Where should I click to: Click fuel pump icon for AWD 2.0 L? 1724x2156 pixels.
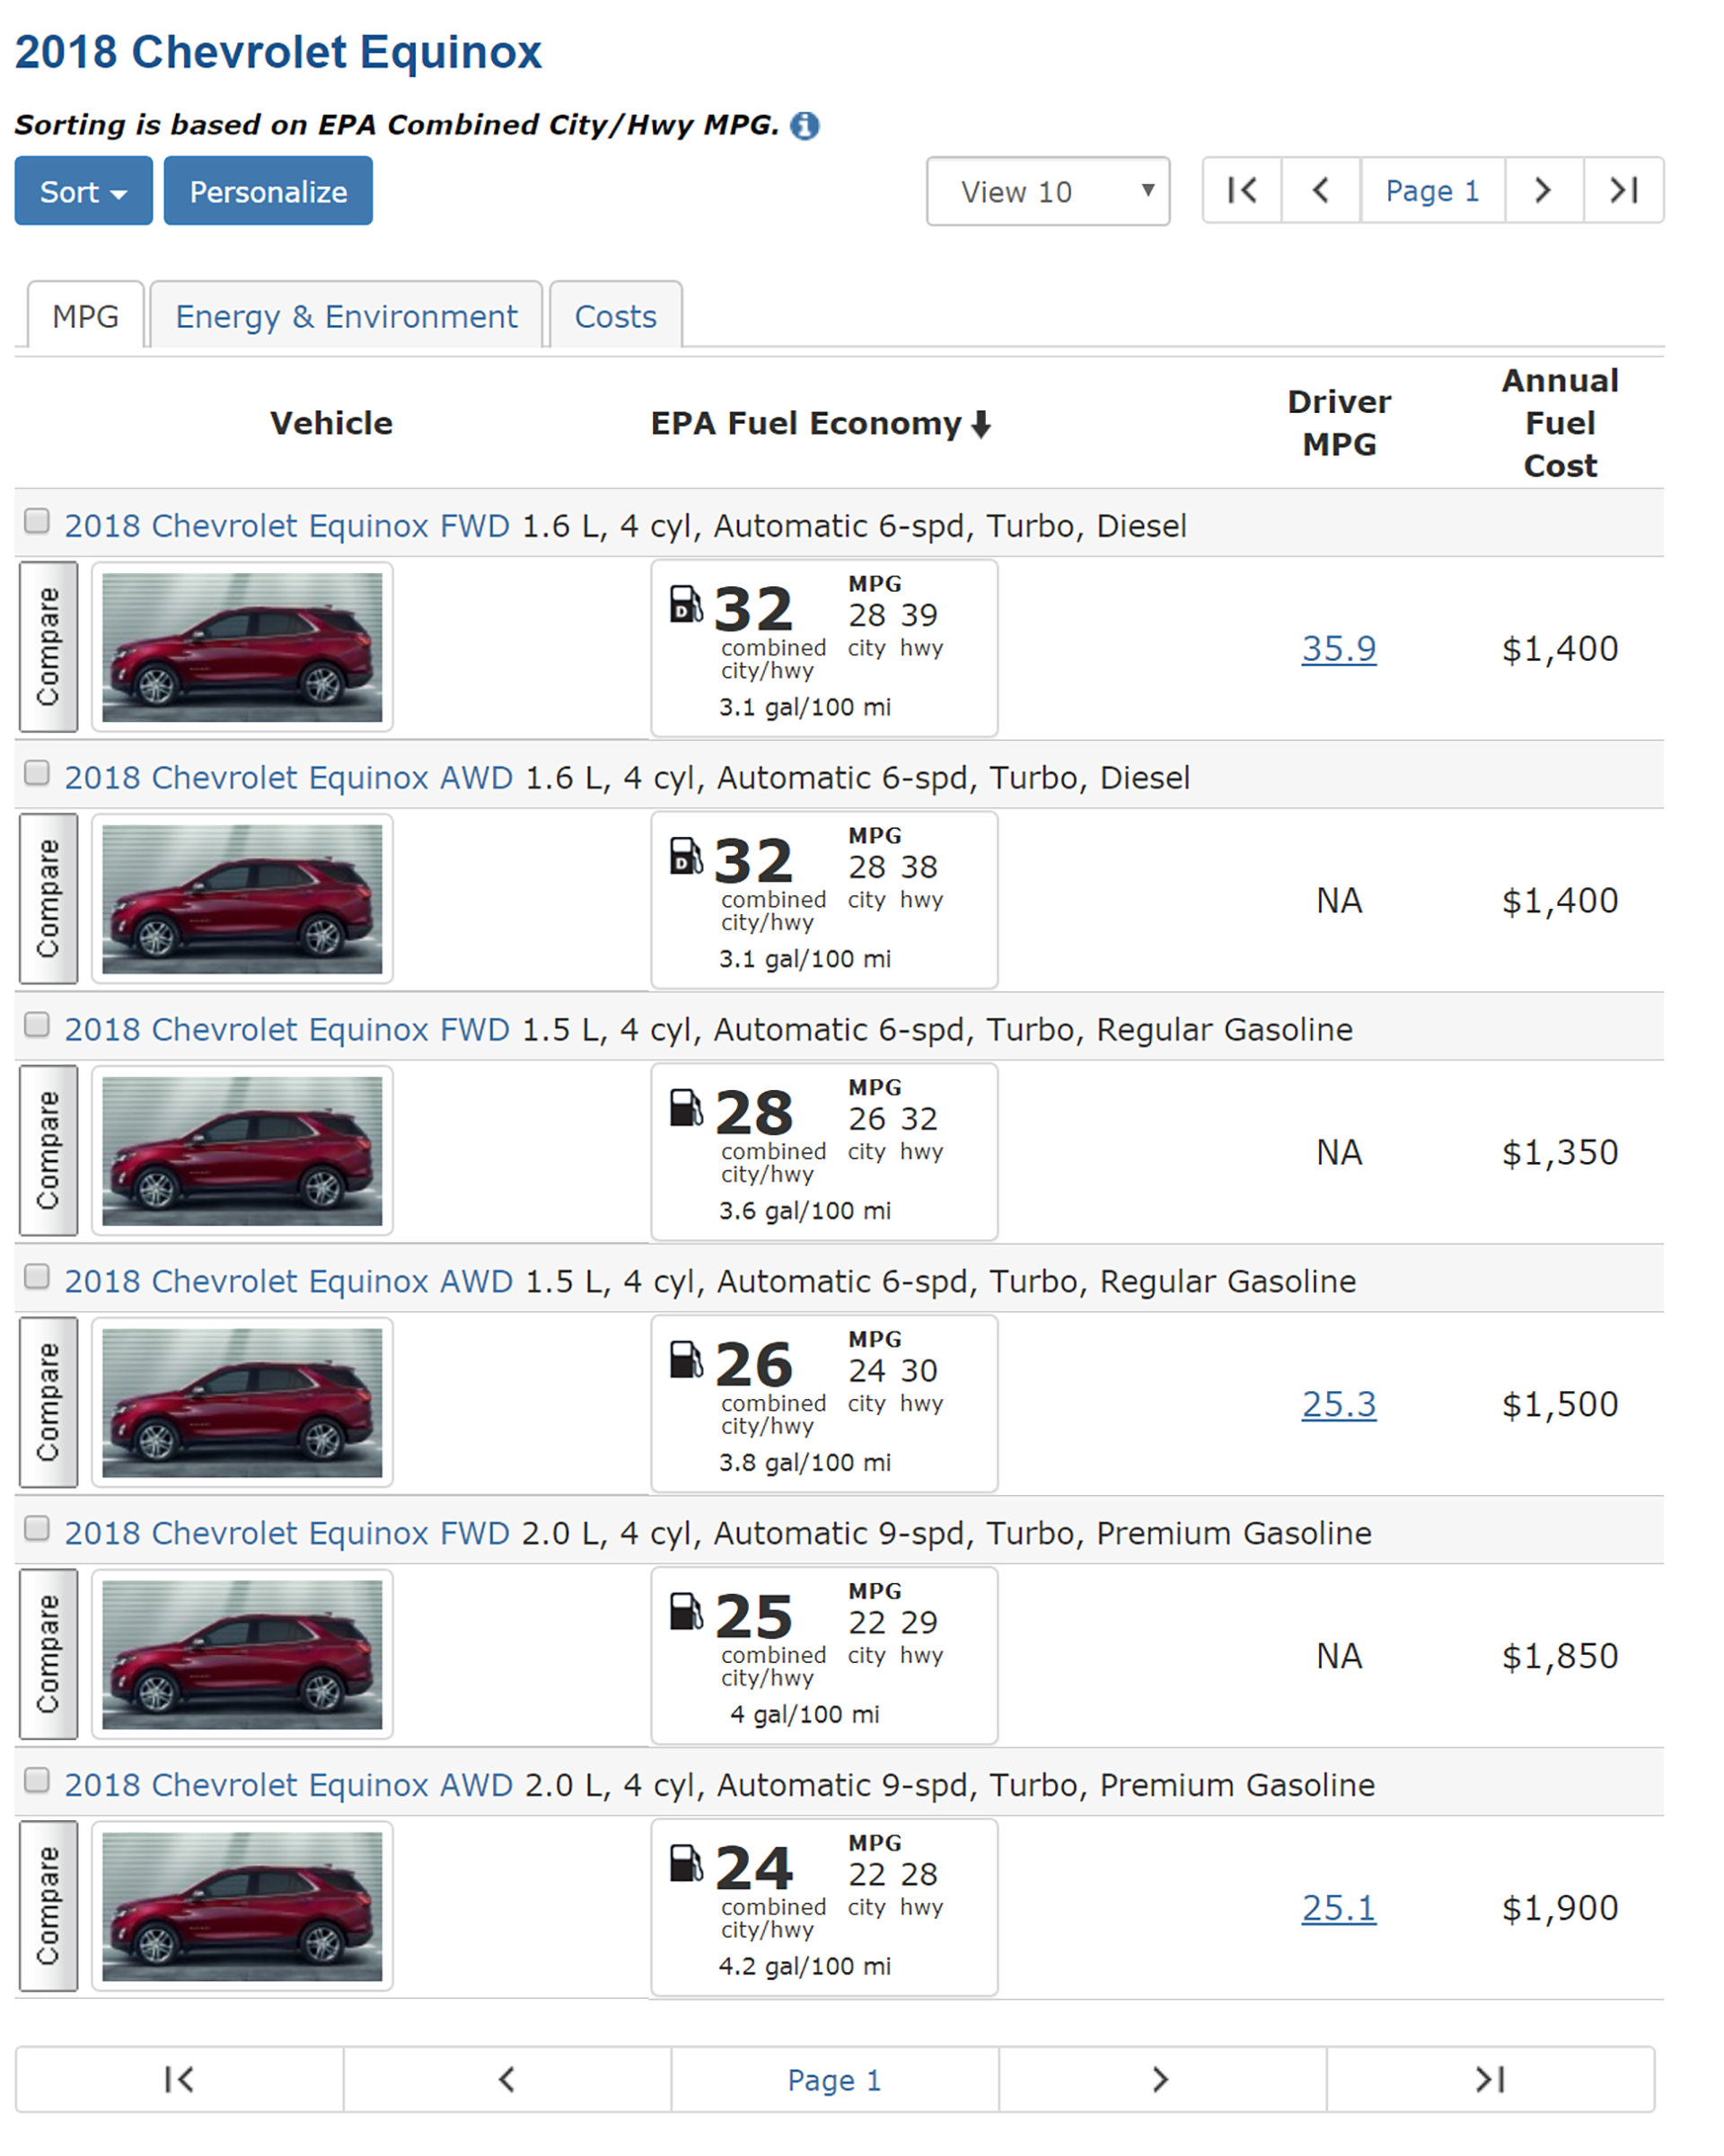[x=686, y=1863]
